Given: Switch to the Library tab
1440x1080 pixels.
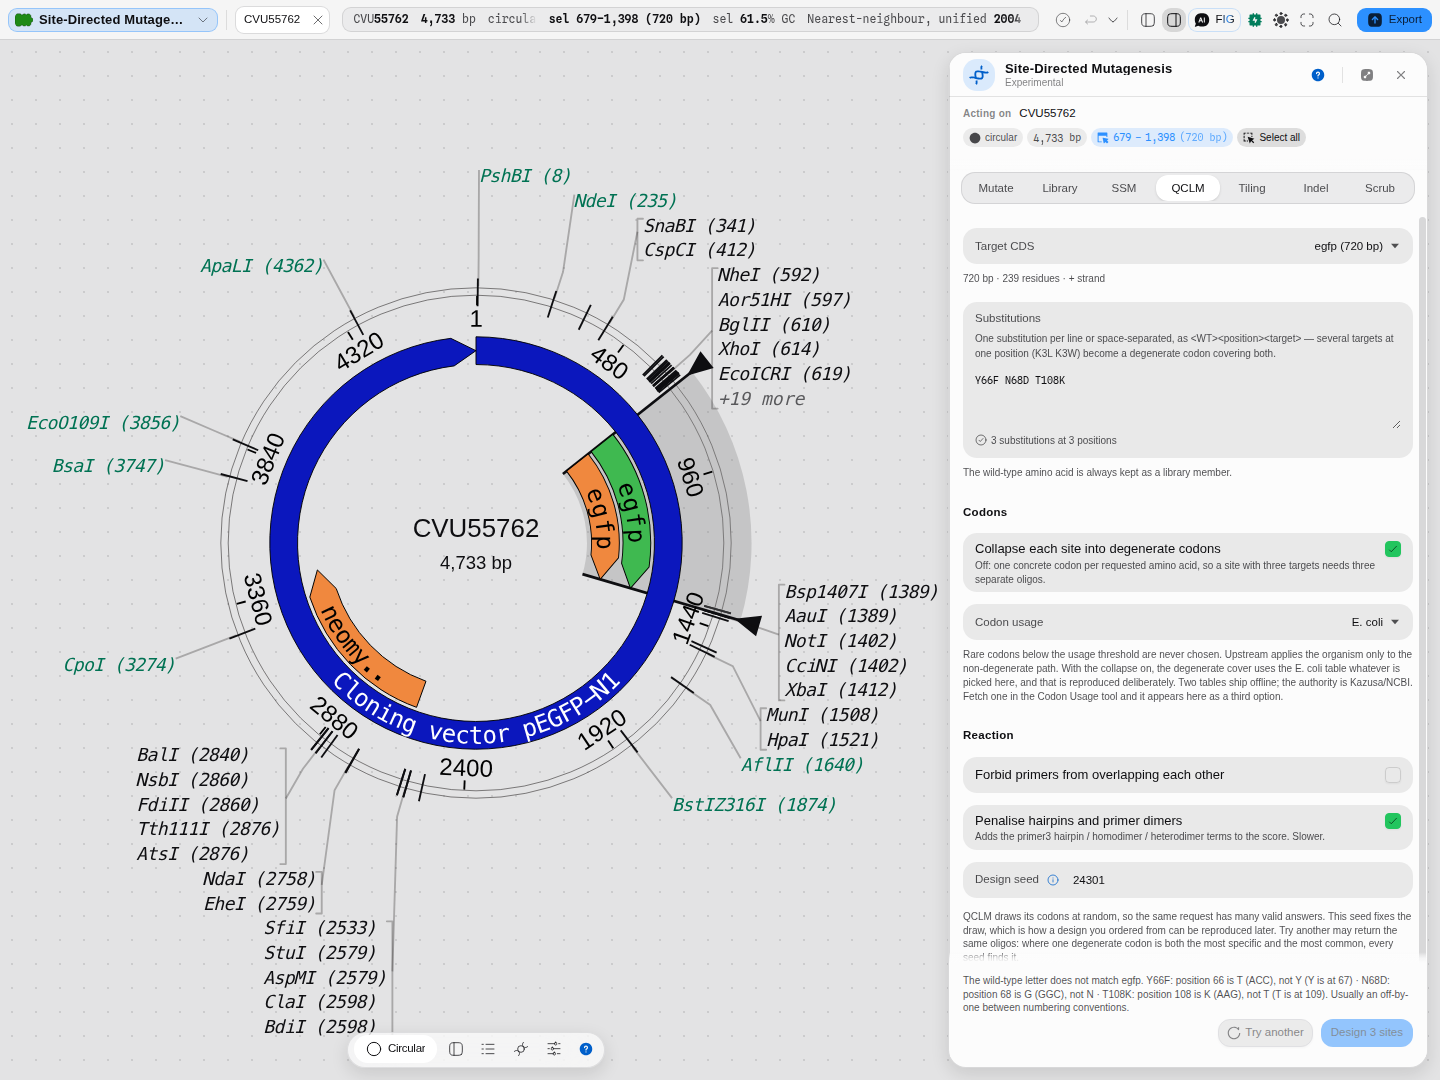Looking at the screenshot, I should tap(1060, 188).
